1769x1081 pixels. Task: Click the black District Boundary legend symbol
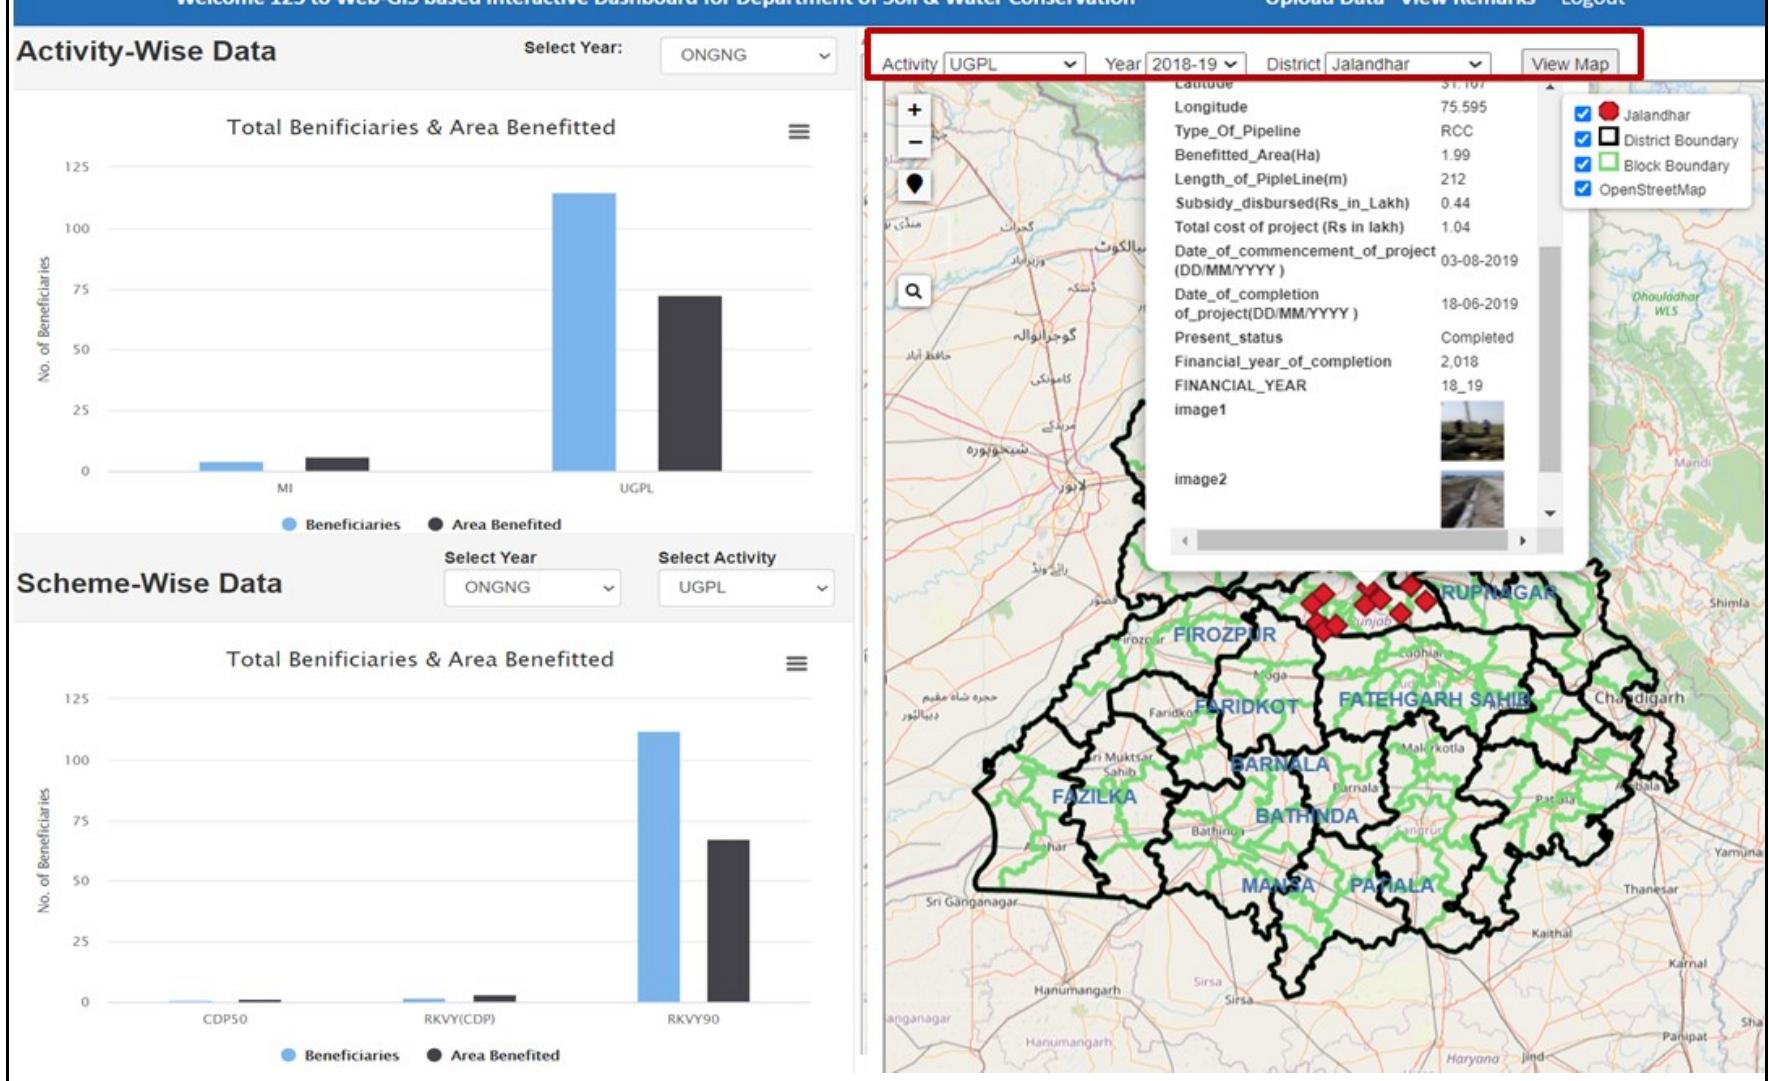pyautogui.click(x=1608, y=136)
